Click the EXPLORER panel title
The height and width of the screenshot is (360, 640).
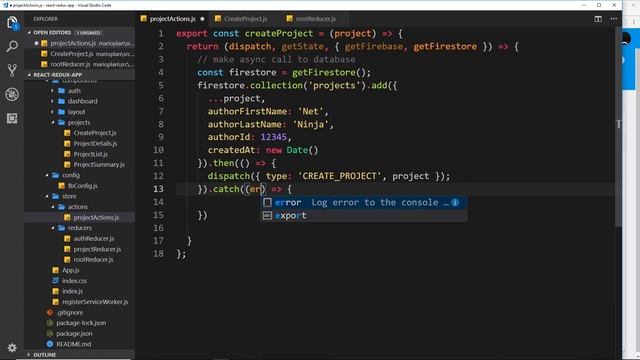pos(45,19)
